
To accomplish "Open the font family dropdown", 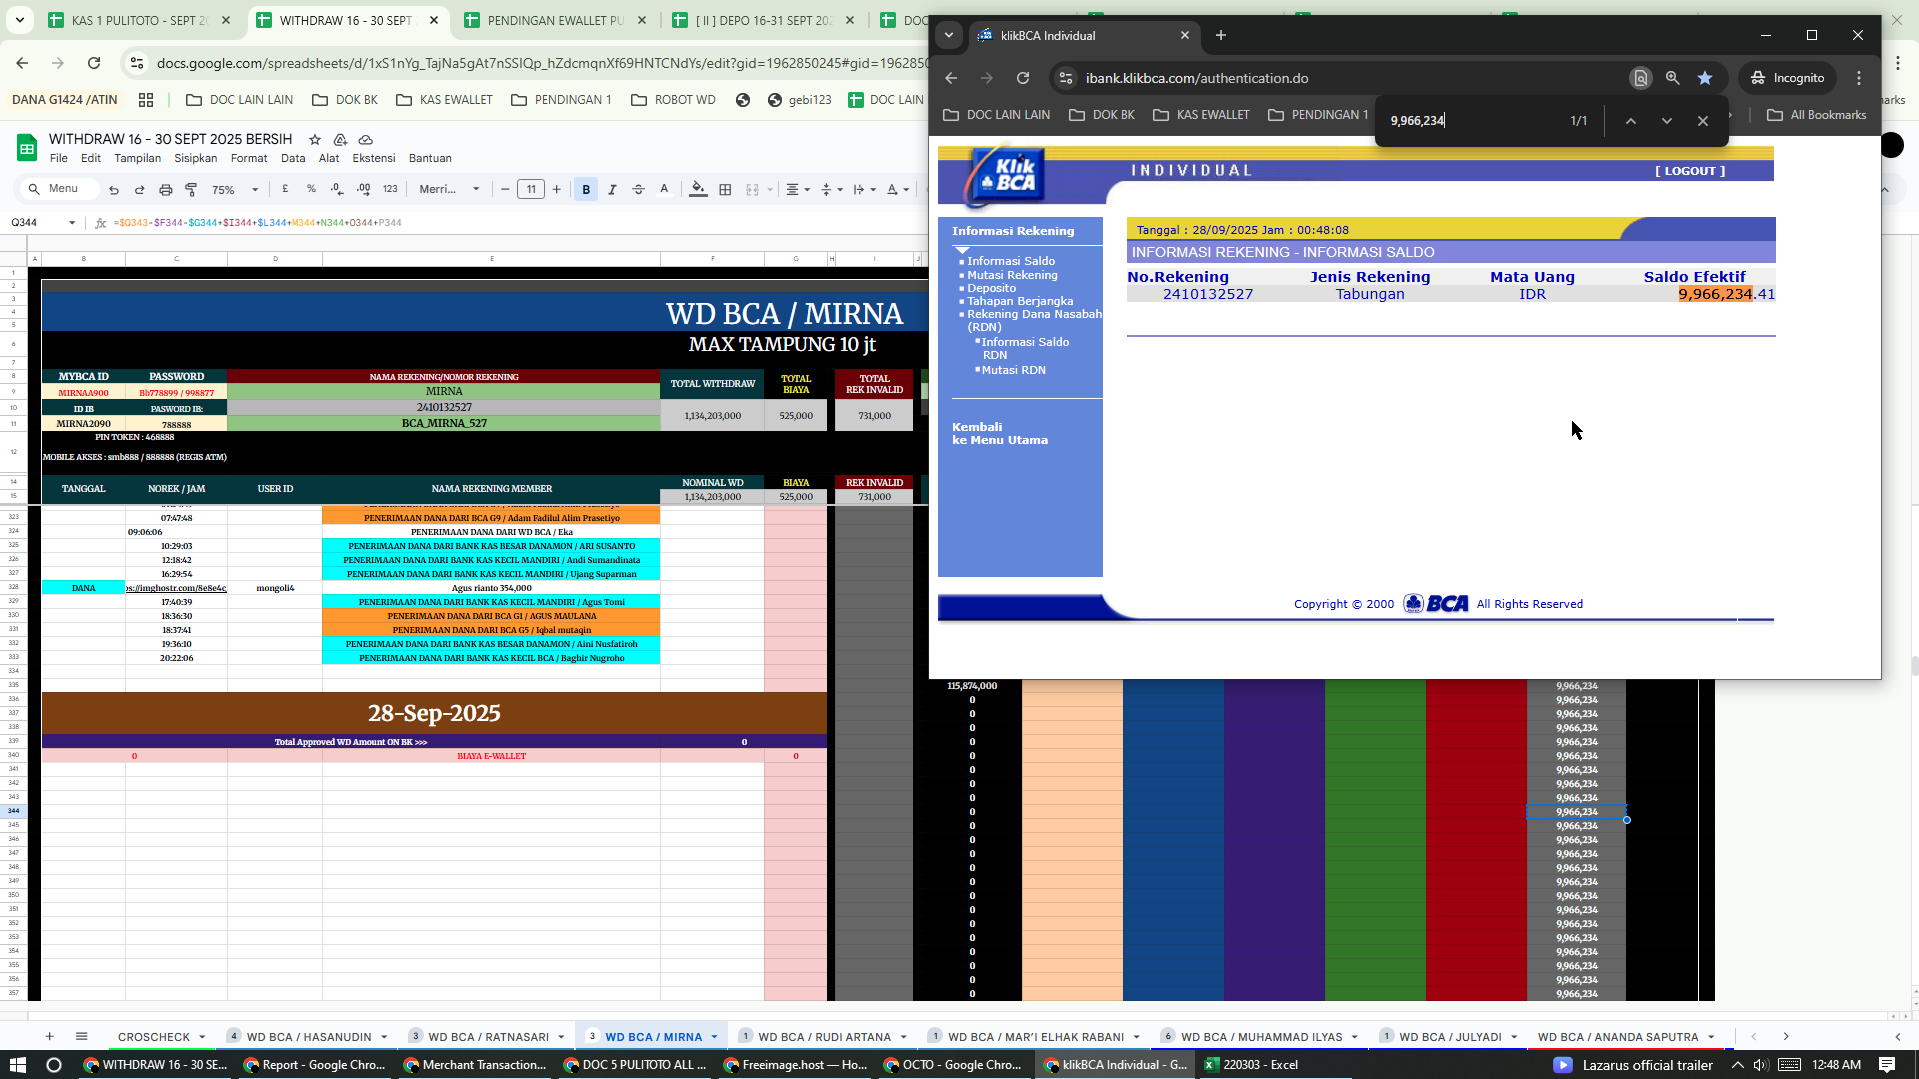I will coord(449,189).
